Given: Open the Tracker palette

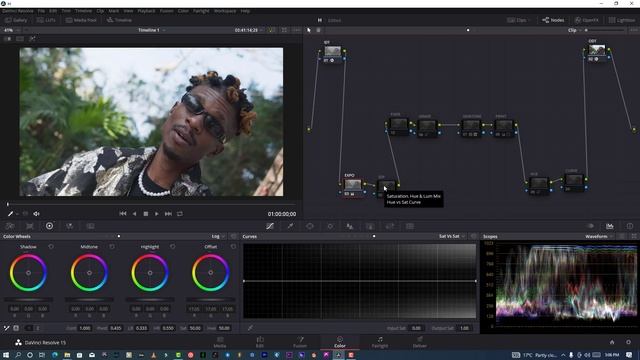Looking at the screenshot, I should point(330,226).
